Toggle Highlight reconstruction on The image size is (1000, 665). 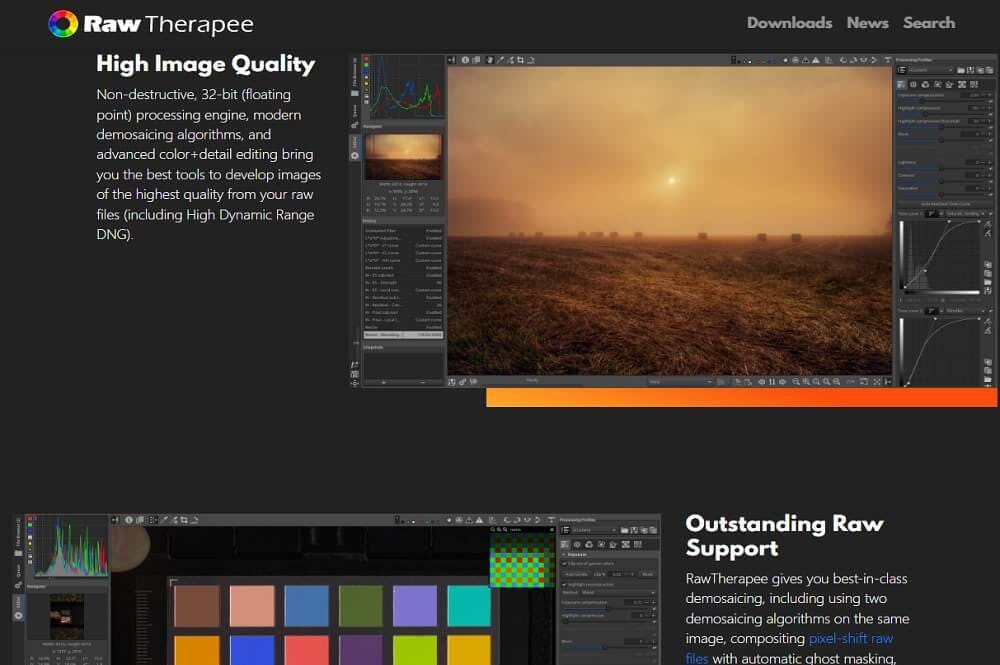pos(565,584)
